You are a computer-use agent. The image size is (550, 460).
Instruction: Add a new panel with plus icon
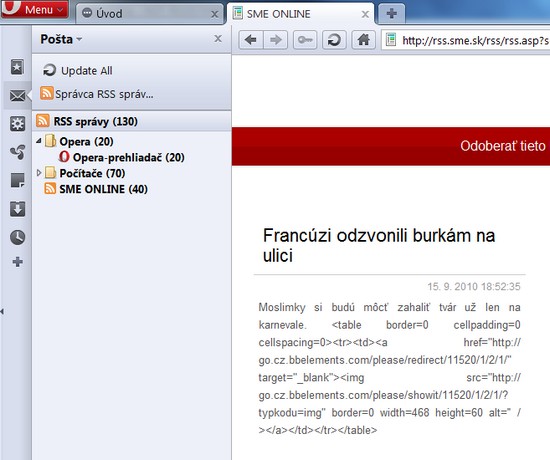[x=17, y=262]
